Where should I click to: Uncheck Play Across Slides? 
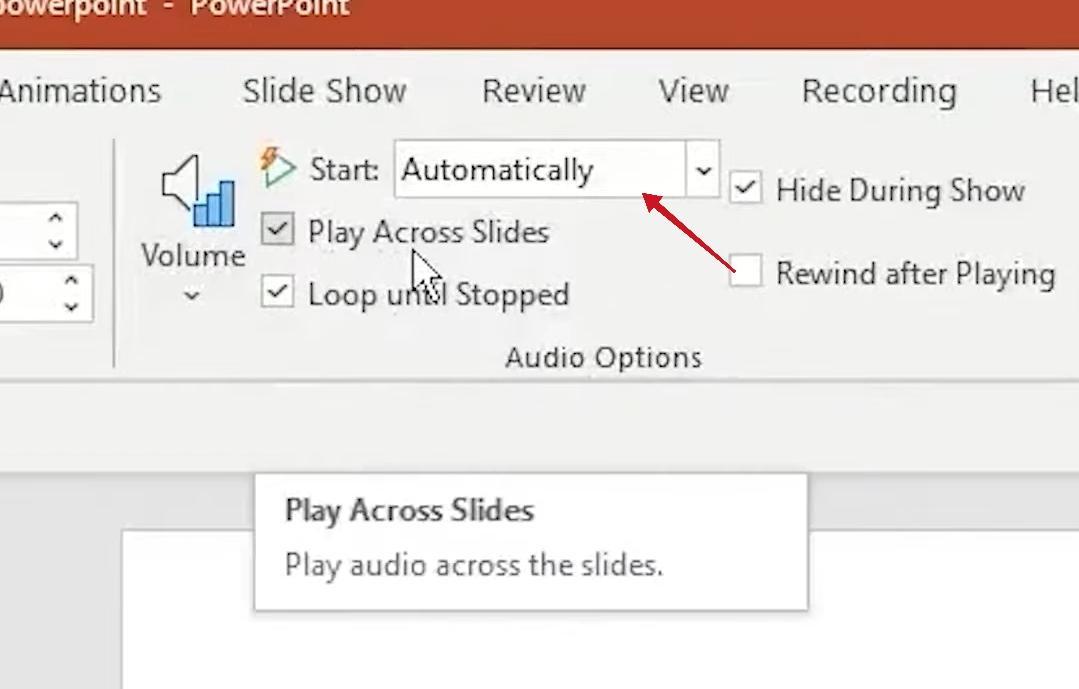277,230
